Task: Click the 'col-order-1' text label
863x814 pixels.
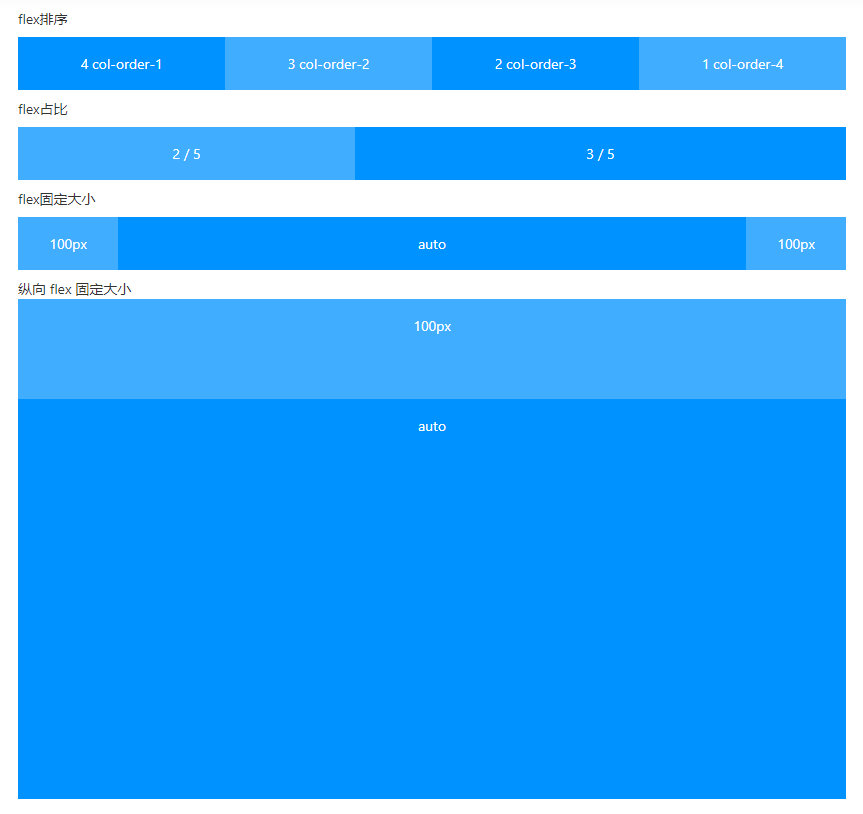Action: pos(127,64)
